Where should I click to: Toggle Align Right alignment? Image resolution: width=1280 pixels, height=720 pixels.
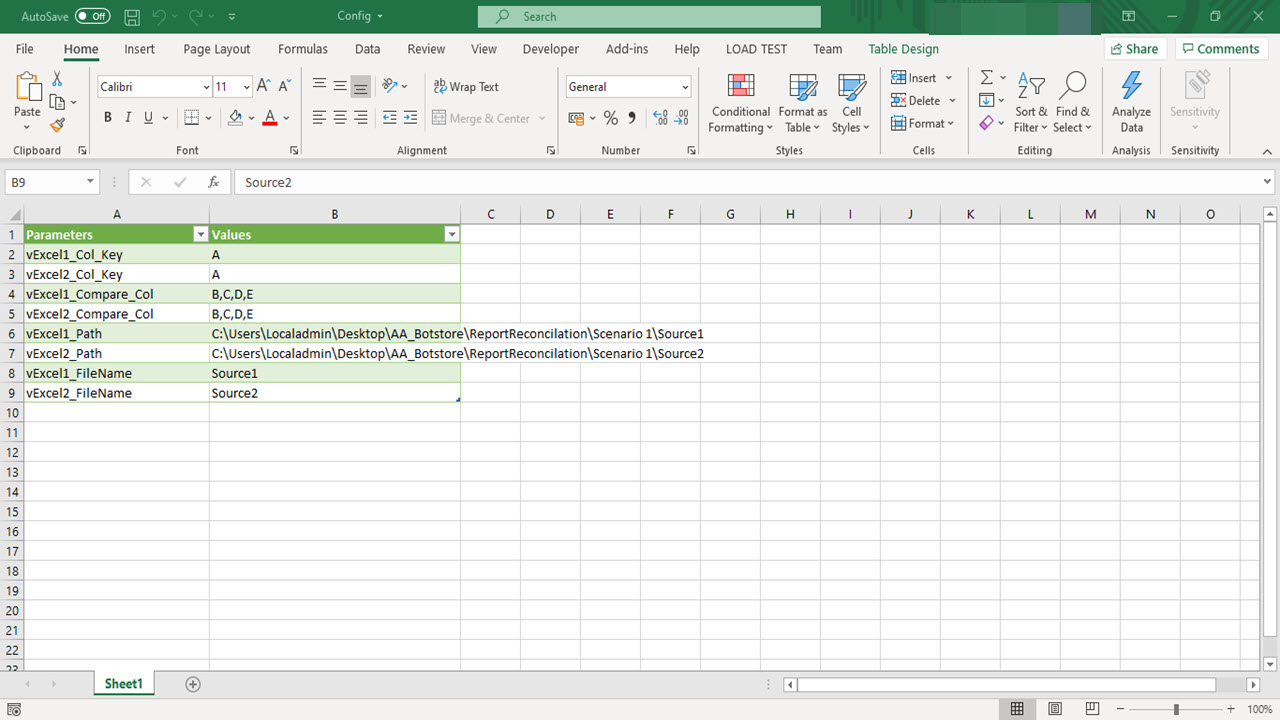[361, 118]
